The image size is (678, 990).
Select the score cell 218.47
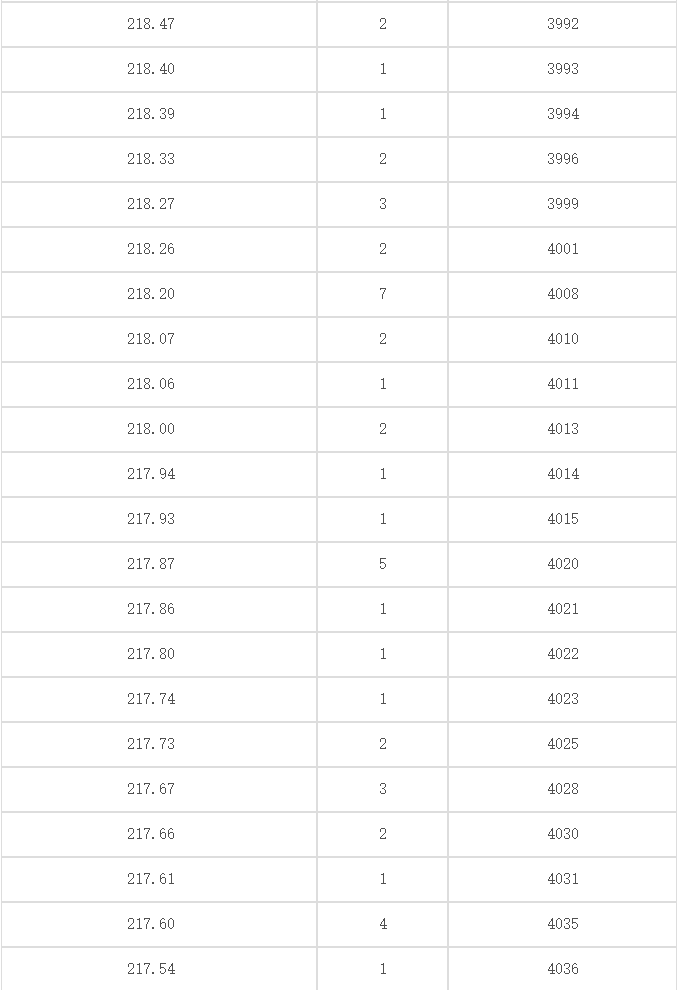pos(151,24)
